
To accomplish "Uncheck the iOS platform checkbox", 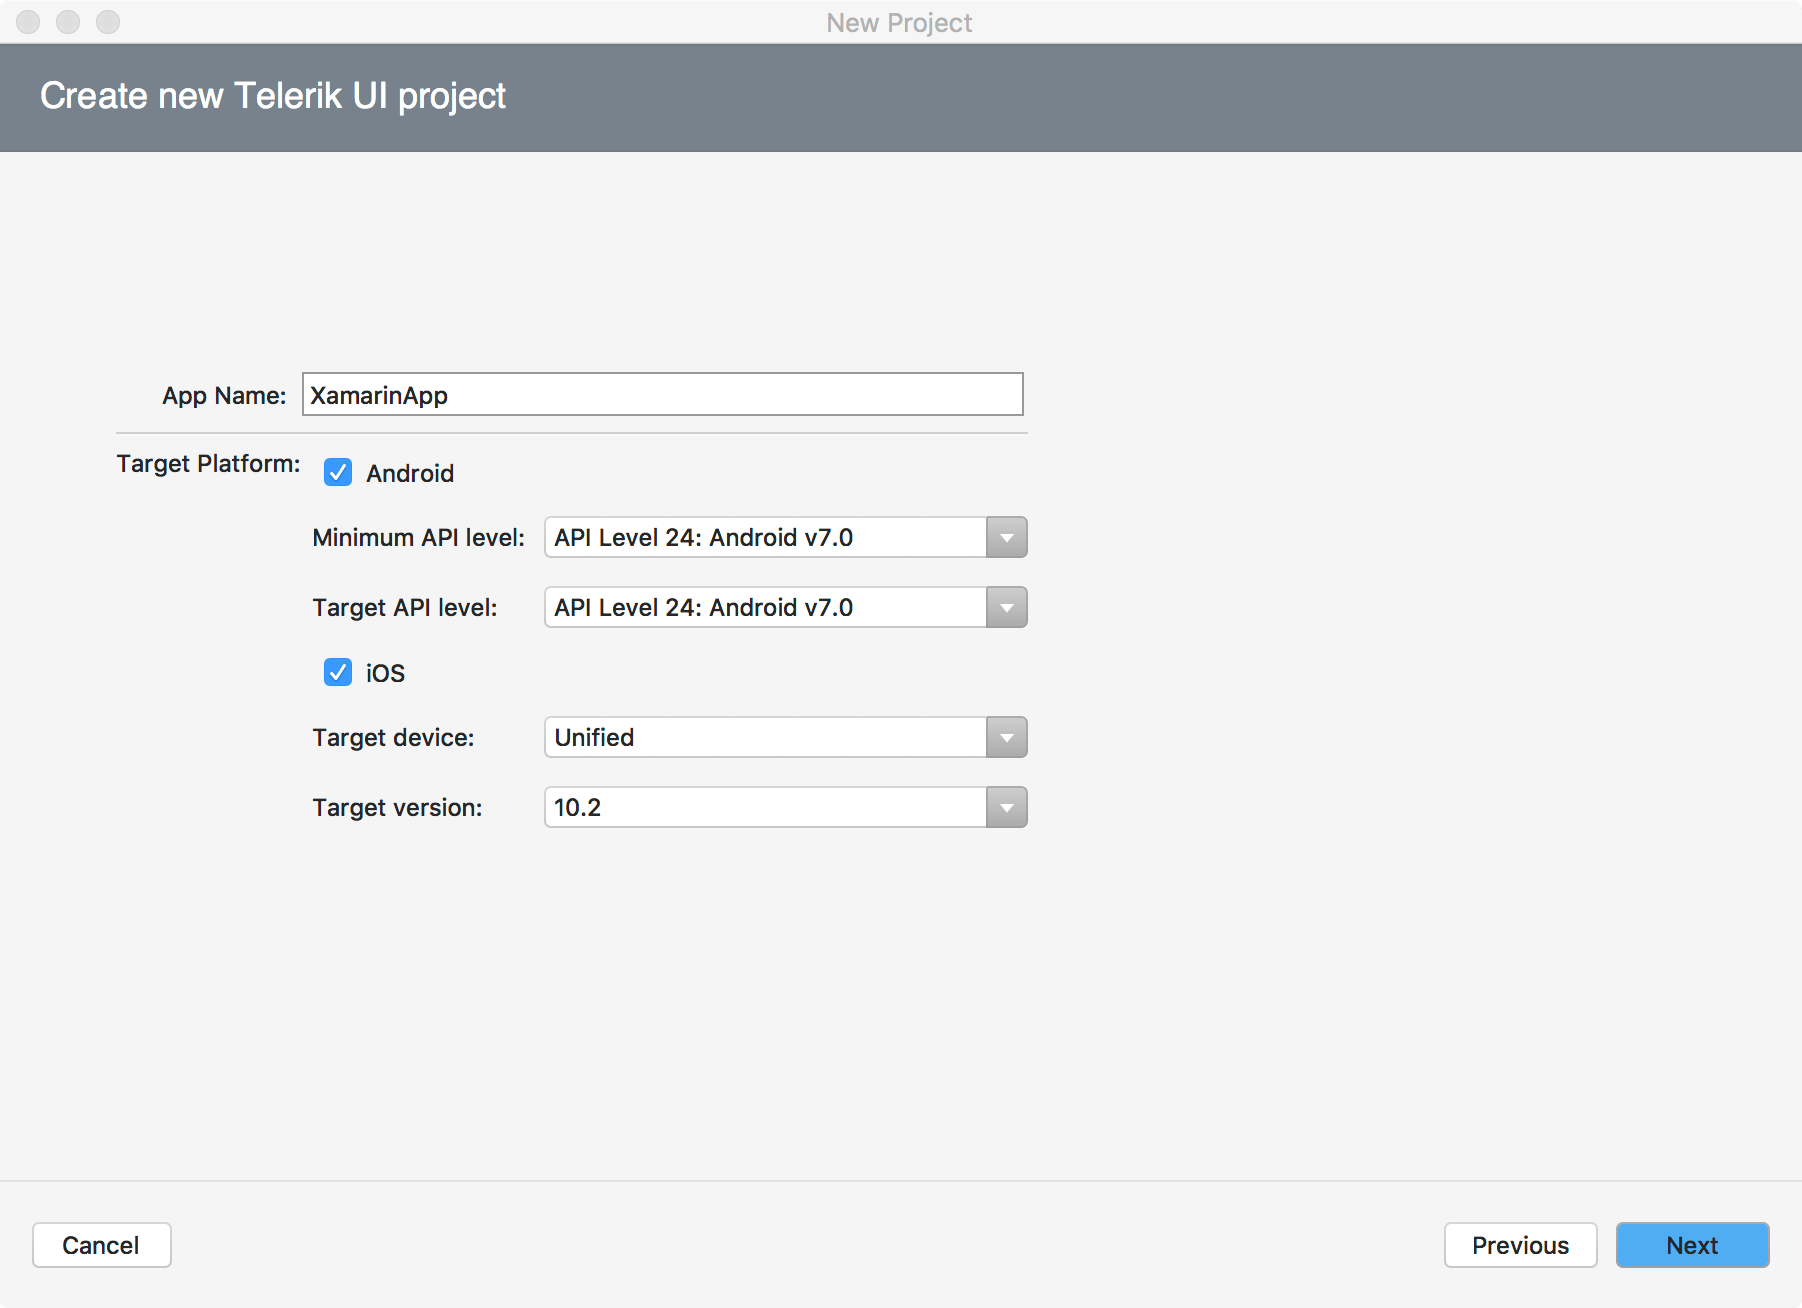I will (338, 672).
